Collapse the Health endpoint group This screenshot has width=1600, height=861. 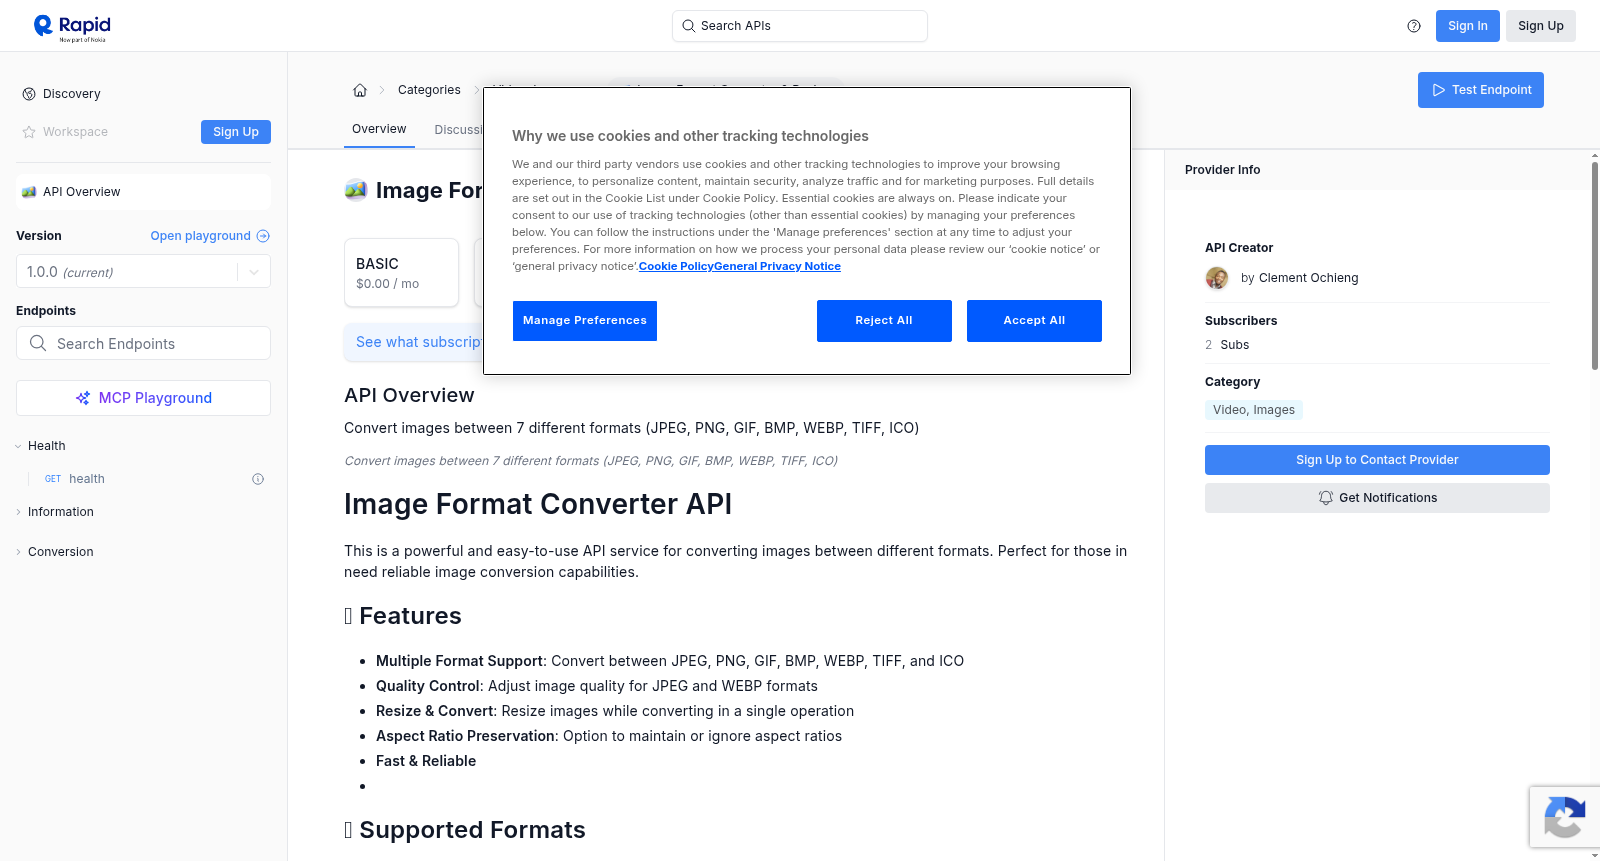coord(18,446)
